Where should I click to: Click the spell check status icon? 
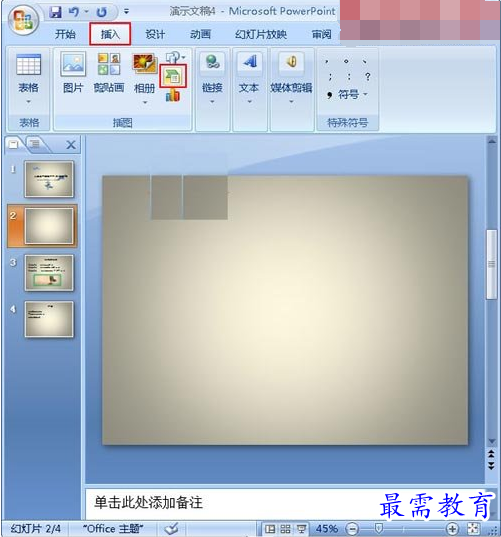click(x=171, y=528)
